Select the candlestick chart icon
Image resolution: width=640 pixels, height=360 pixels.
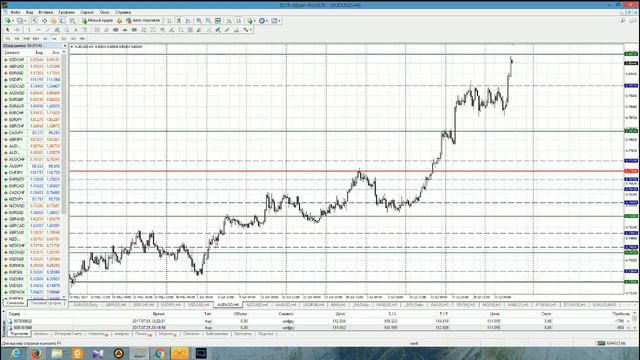click(179, 20)
